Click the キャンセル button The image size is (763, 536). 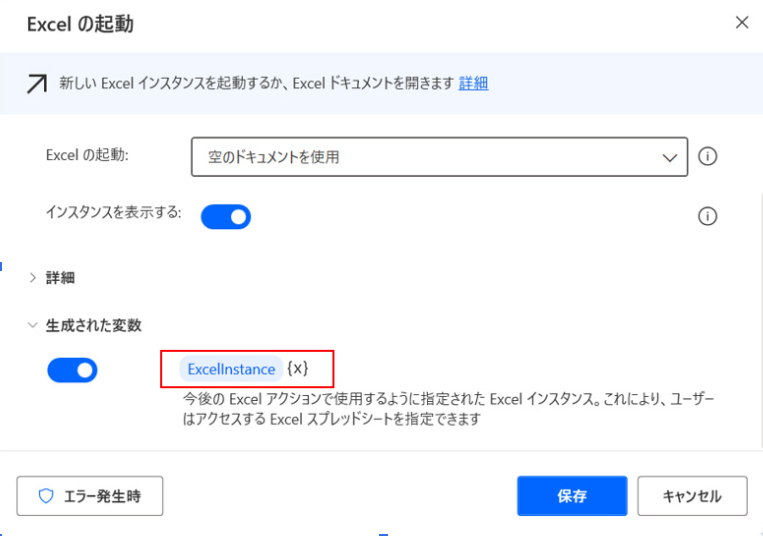click(692, 496)
